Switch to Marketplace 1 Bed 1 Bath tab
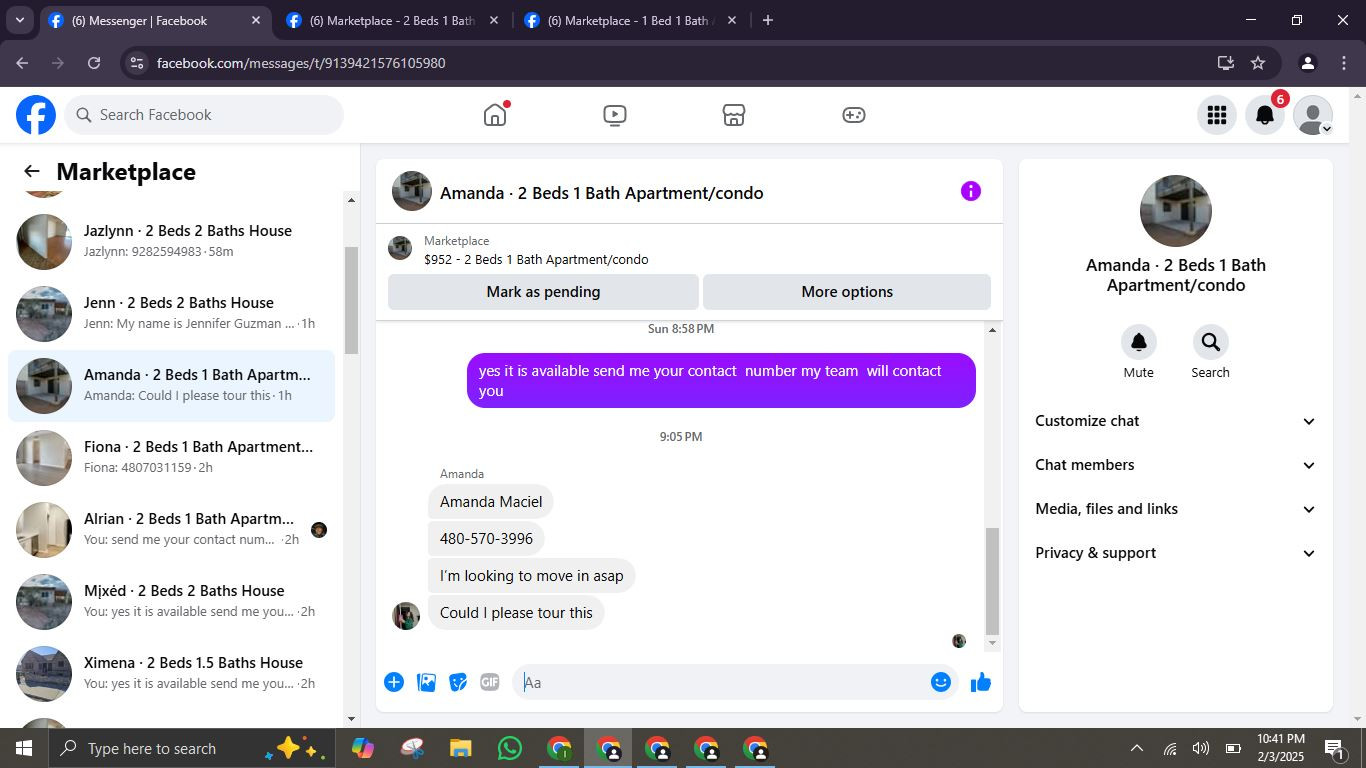 (x=630, y=20)
